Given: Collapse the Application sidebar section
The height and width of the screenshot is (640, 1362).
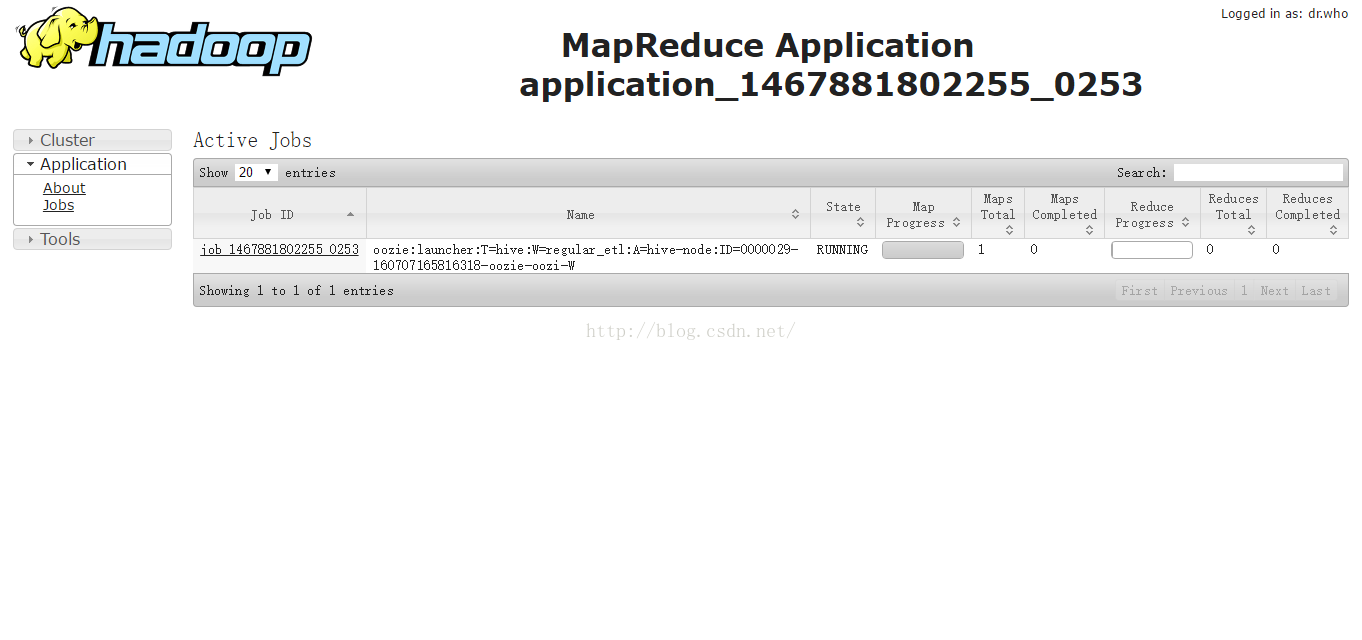Looking at the screenshot, I should coord(92,164).
